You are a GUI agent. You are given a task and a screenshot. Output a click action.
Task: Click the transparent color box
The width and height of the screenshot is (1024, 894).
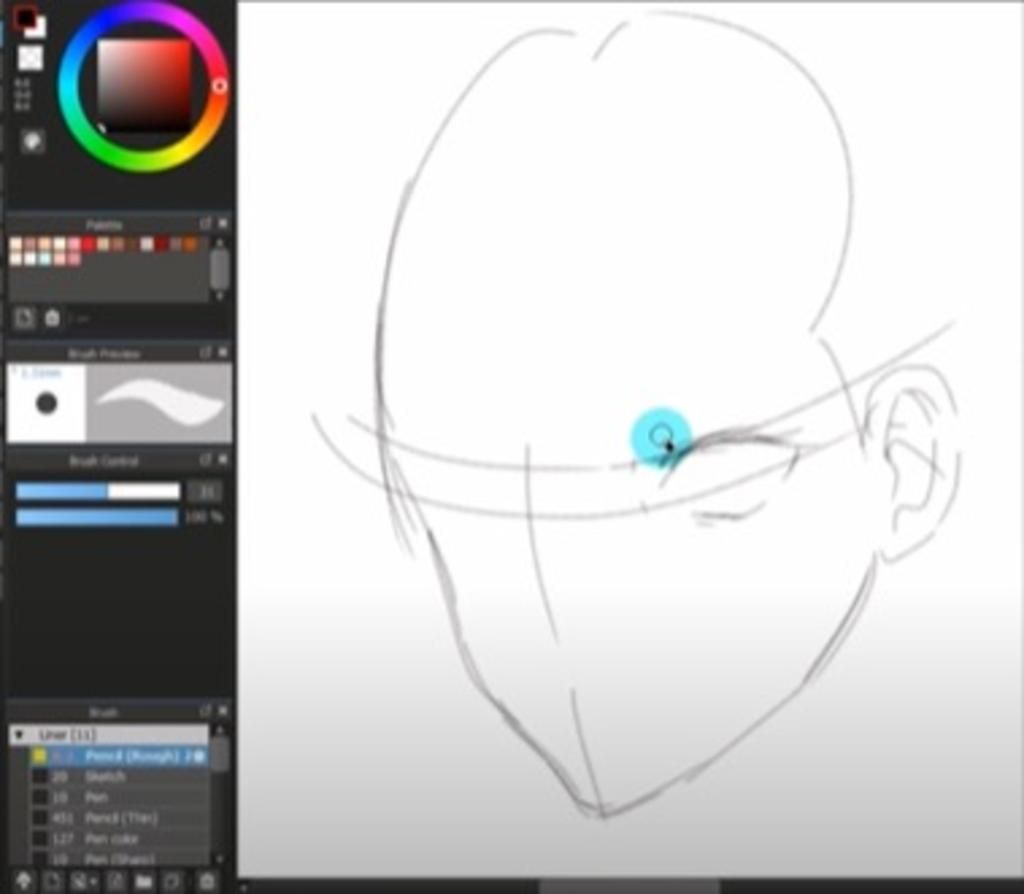pyautogui.click(x=30, y=57)
